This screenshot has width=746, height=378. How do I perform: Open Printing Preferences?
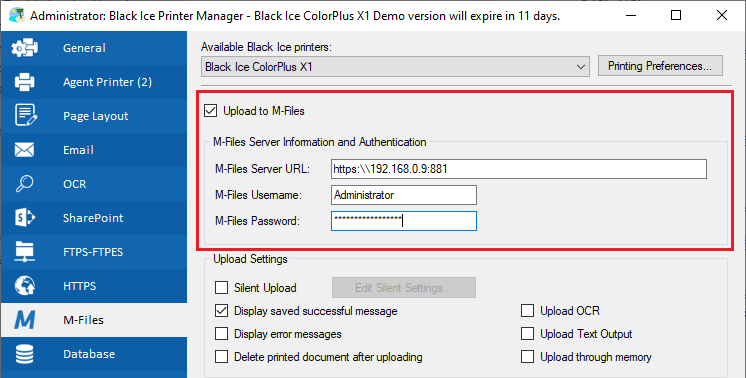[x=660, y=66]
